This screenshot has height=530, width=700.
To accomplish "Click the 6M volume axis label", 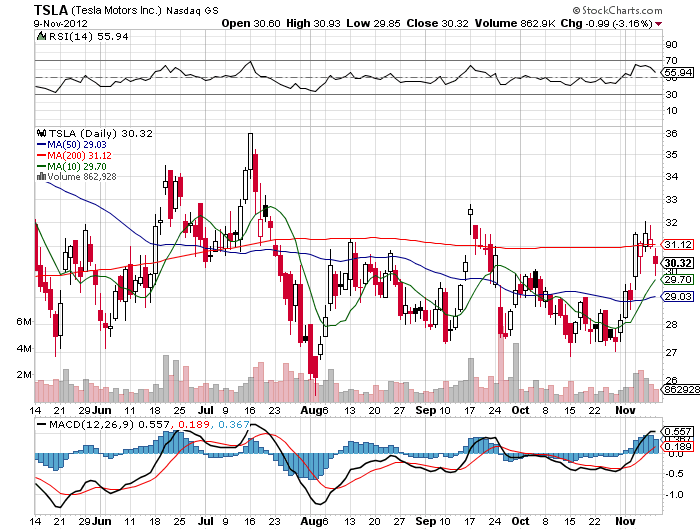I will point(24,322).
